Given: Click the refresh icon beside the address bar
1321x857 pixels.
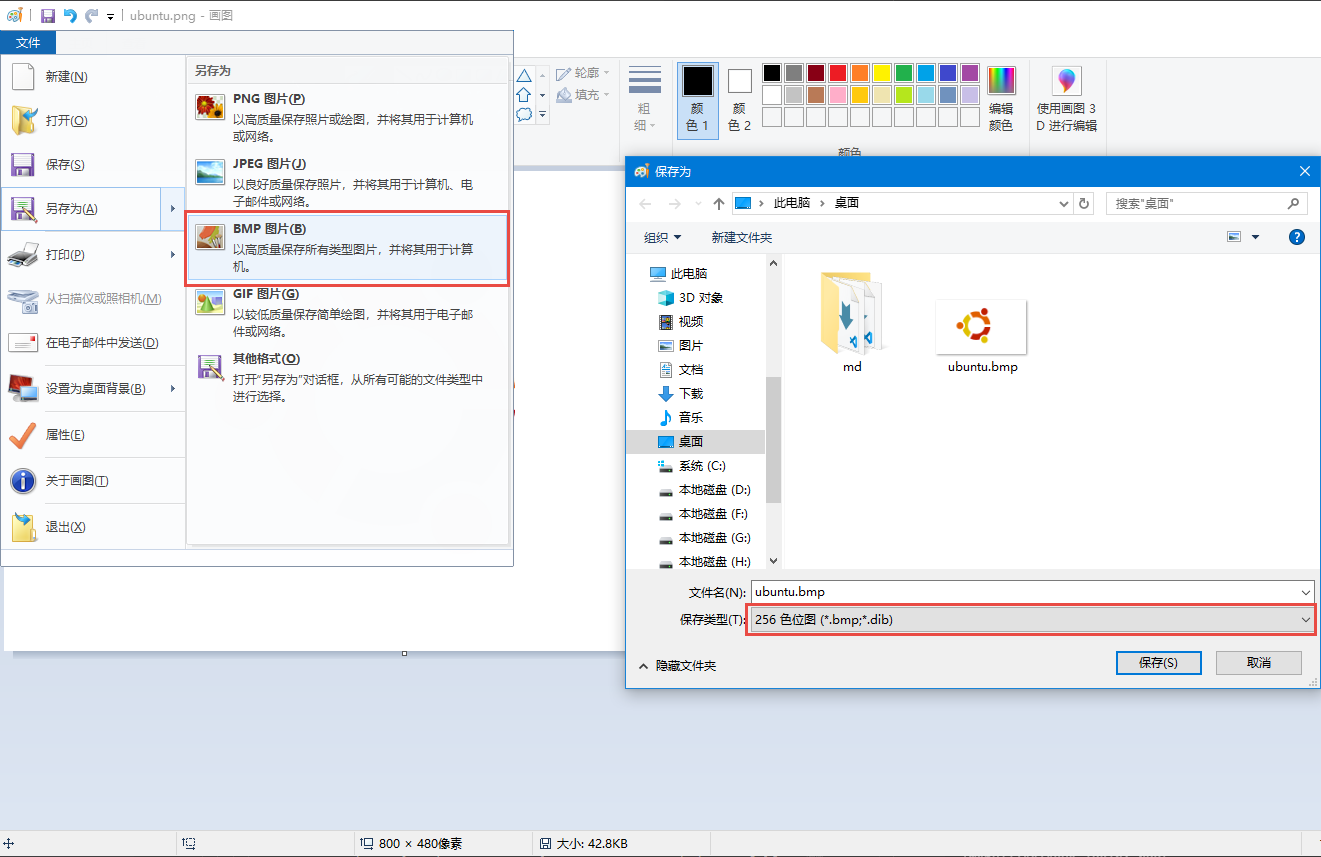Looking at the screenshot, I should pyautogui.click(x=1084, y=203).
